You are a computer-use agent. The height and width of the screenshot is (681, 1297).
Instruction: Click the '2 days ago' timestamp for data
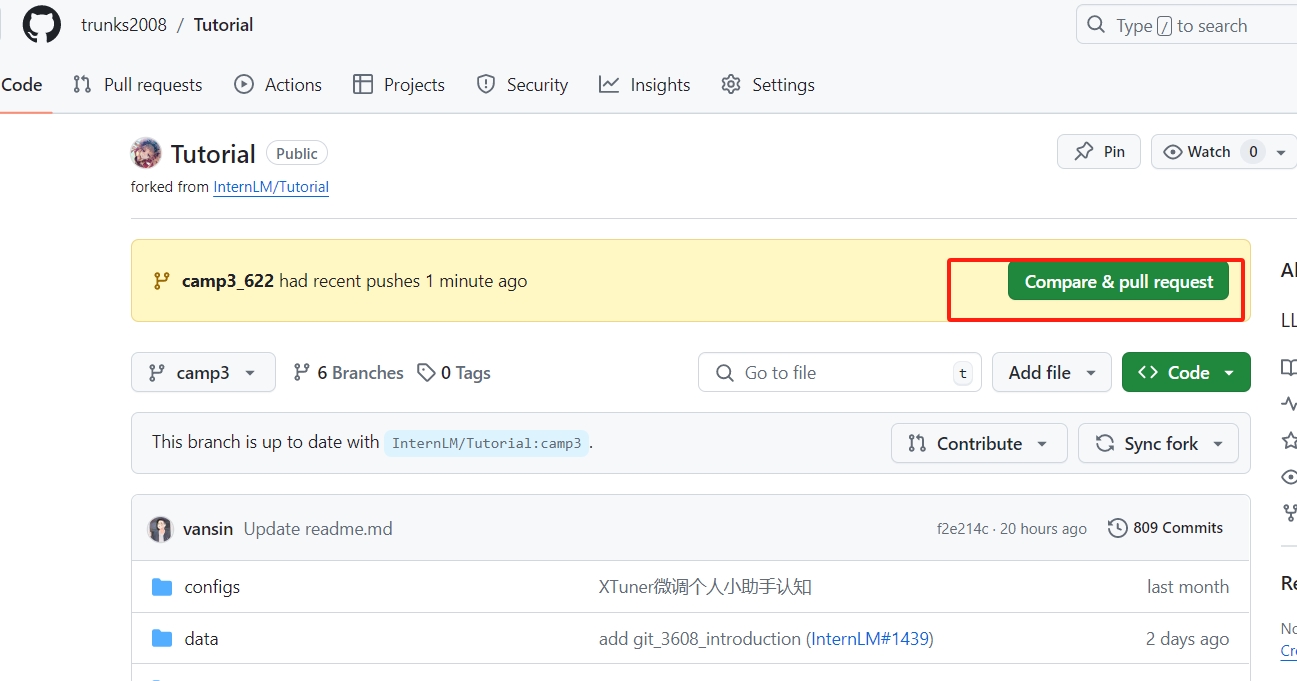point(1188,639)
